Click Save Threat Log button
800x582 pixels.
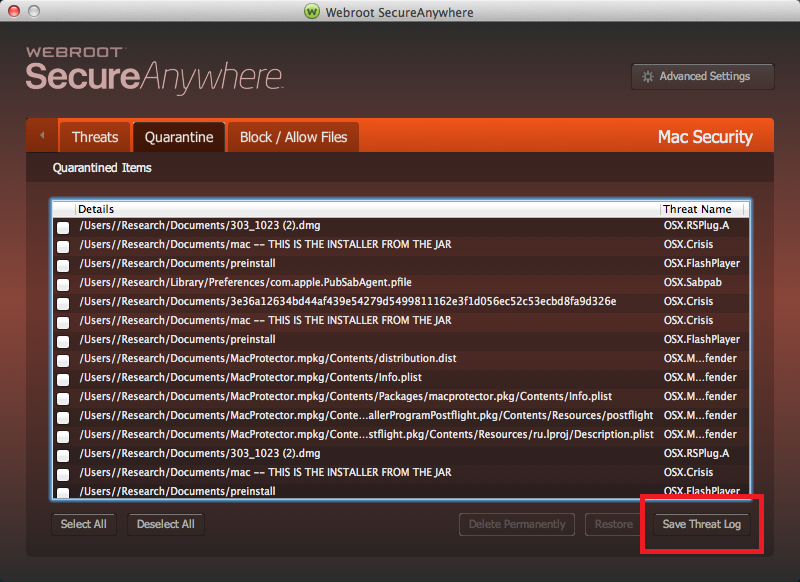point(701,524)
